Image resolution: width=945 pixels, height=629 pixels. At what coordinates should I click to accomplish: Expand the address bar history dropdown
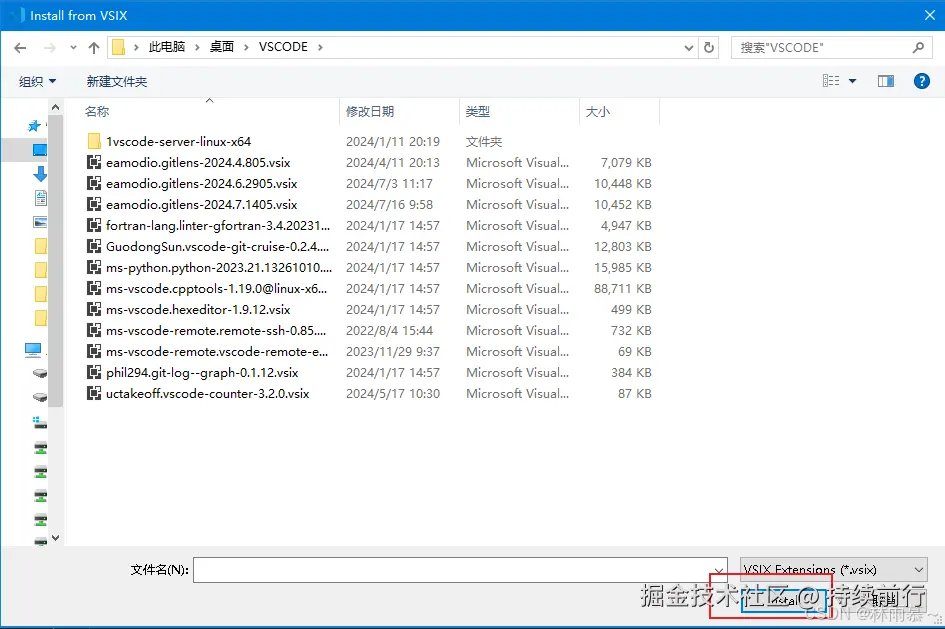point(688,48)
